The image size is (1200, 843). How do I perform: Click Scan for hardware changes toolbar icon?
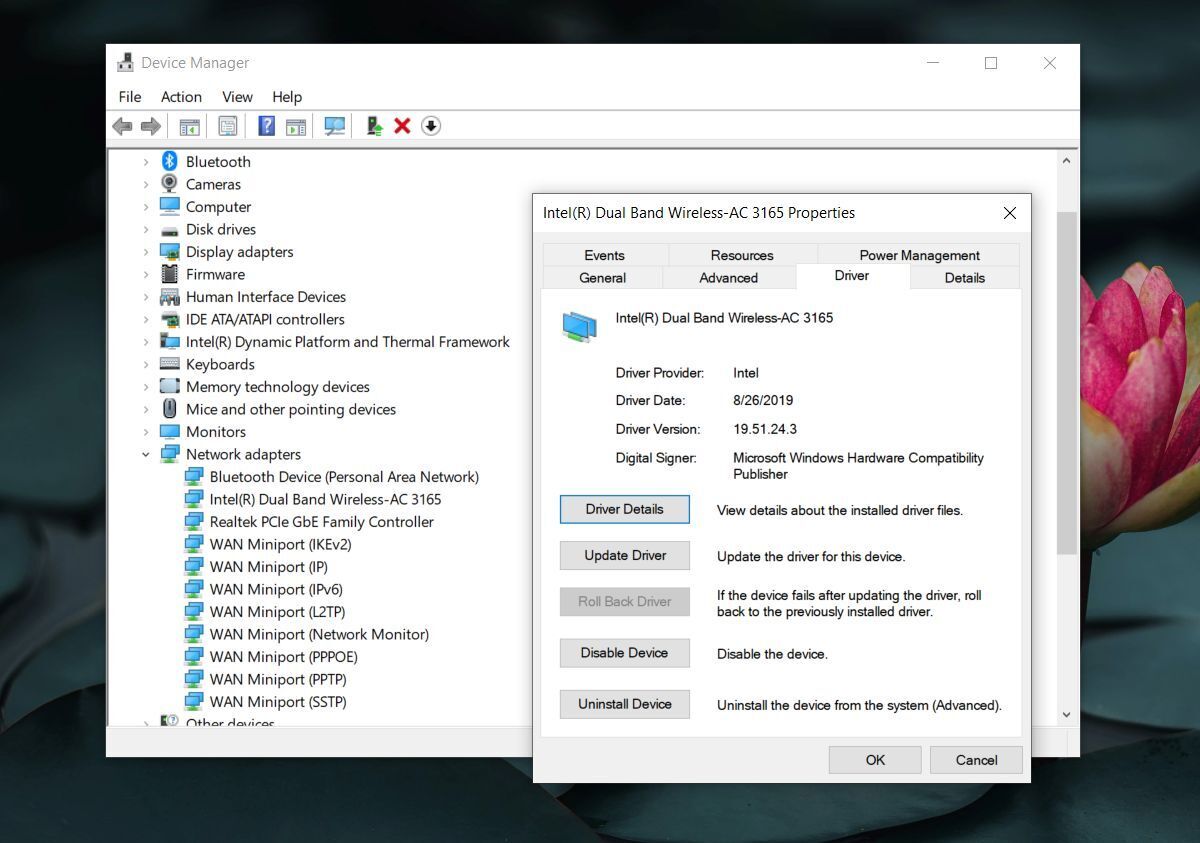pos(334,126)
